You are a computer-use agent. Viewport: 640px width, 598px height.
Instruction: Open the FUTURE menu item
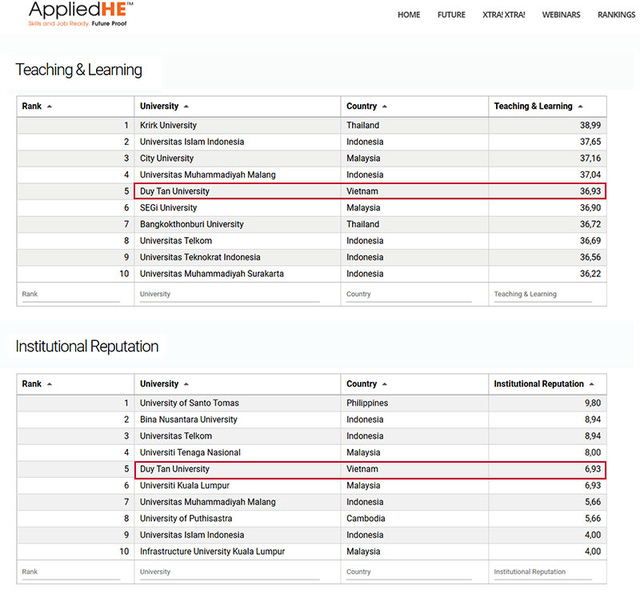click(451, 15)
